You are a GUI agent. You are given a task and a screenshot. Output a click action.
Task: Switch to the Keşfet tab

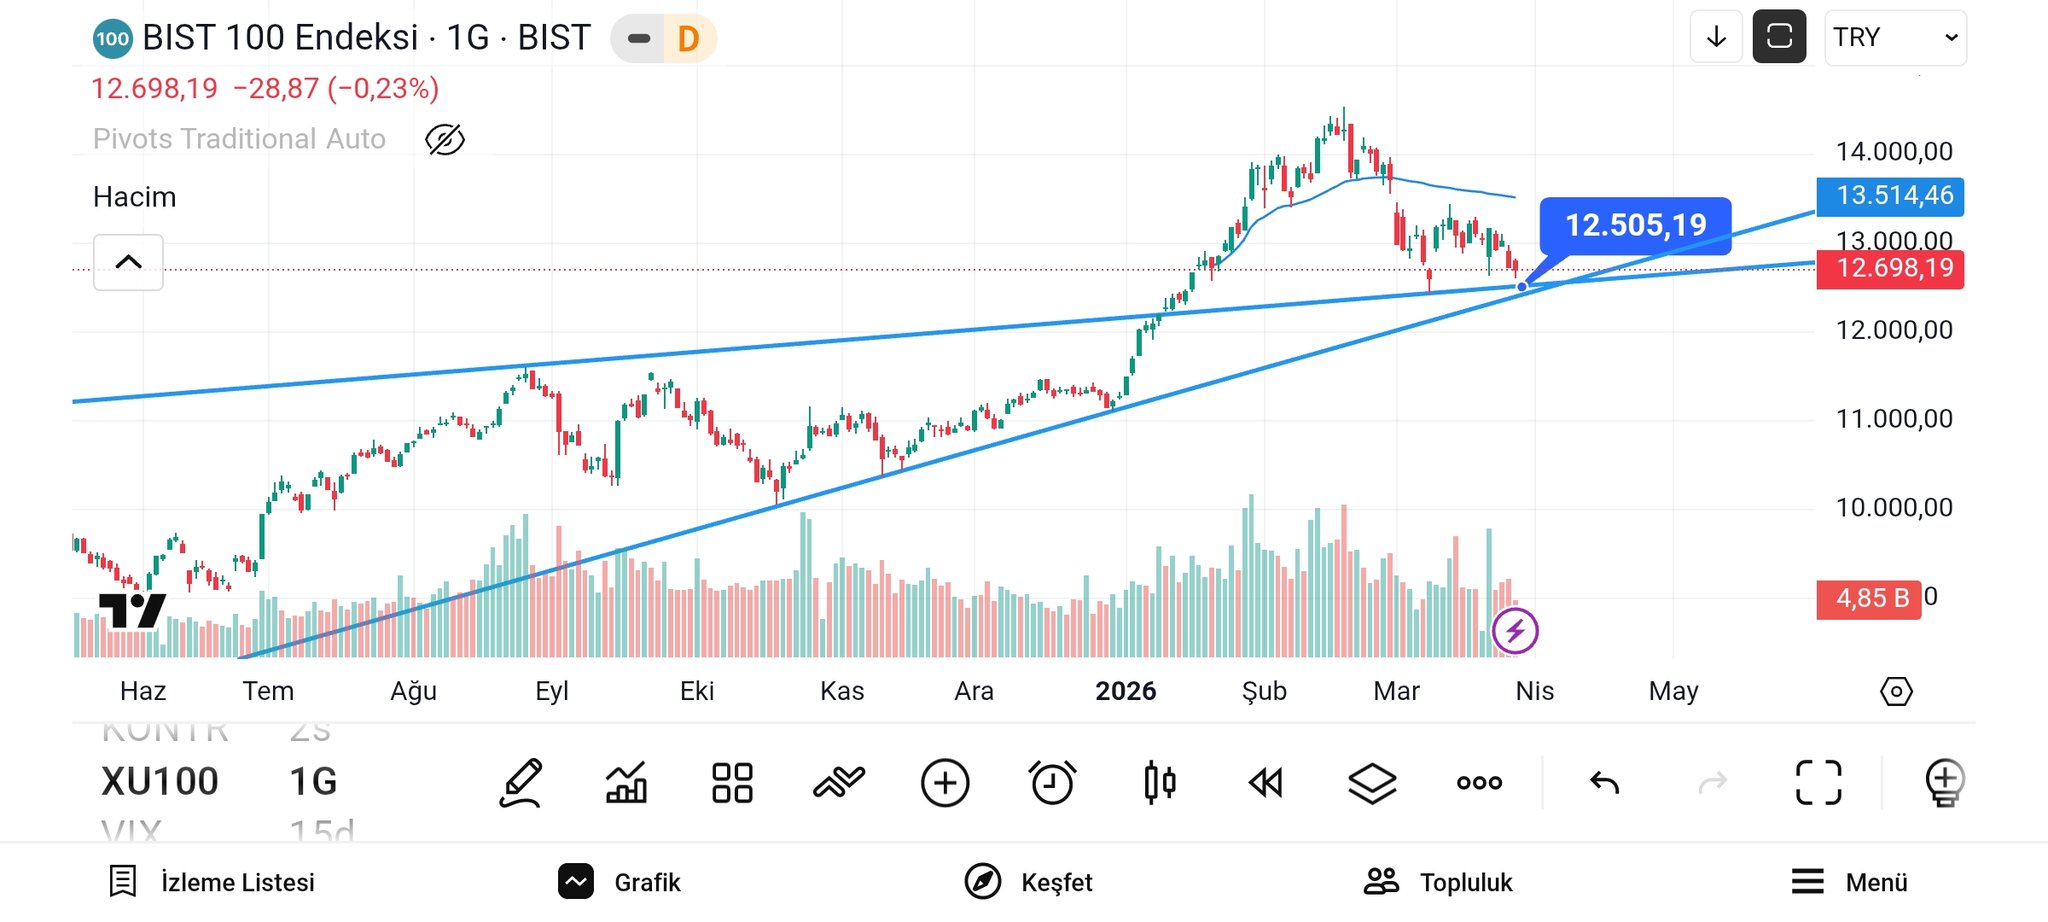(x=1029, y=882)
